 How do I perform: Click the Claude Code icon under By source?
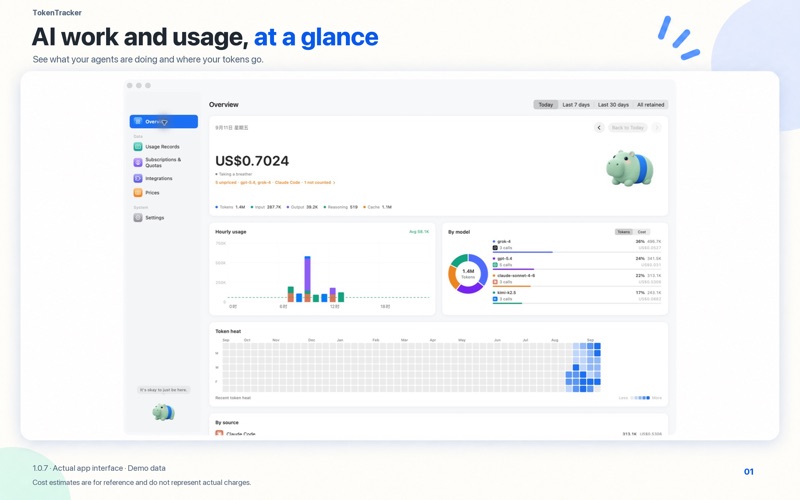[219, 433]
